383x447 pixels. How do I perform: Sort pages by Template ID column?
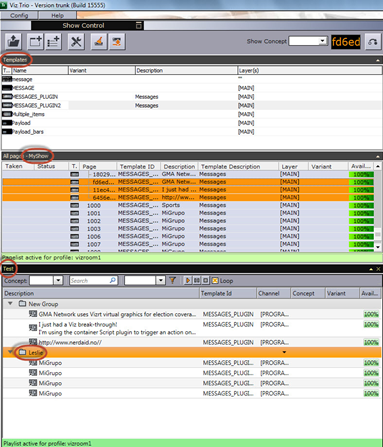click(139, 166)
